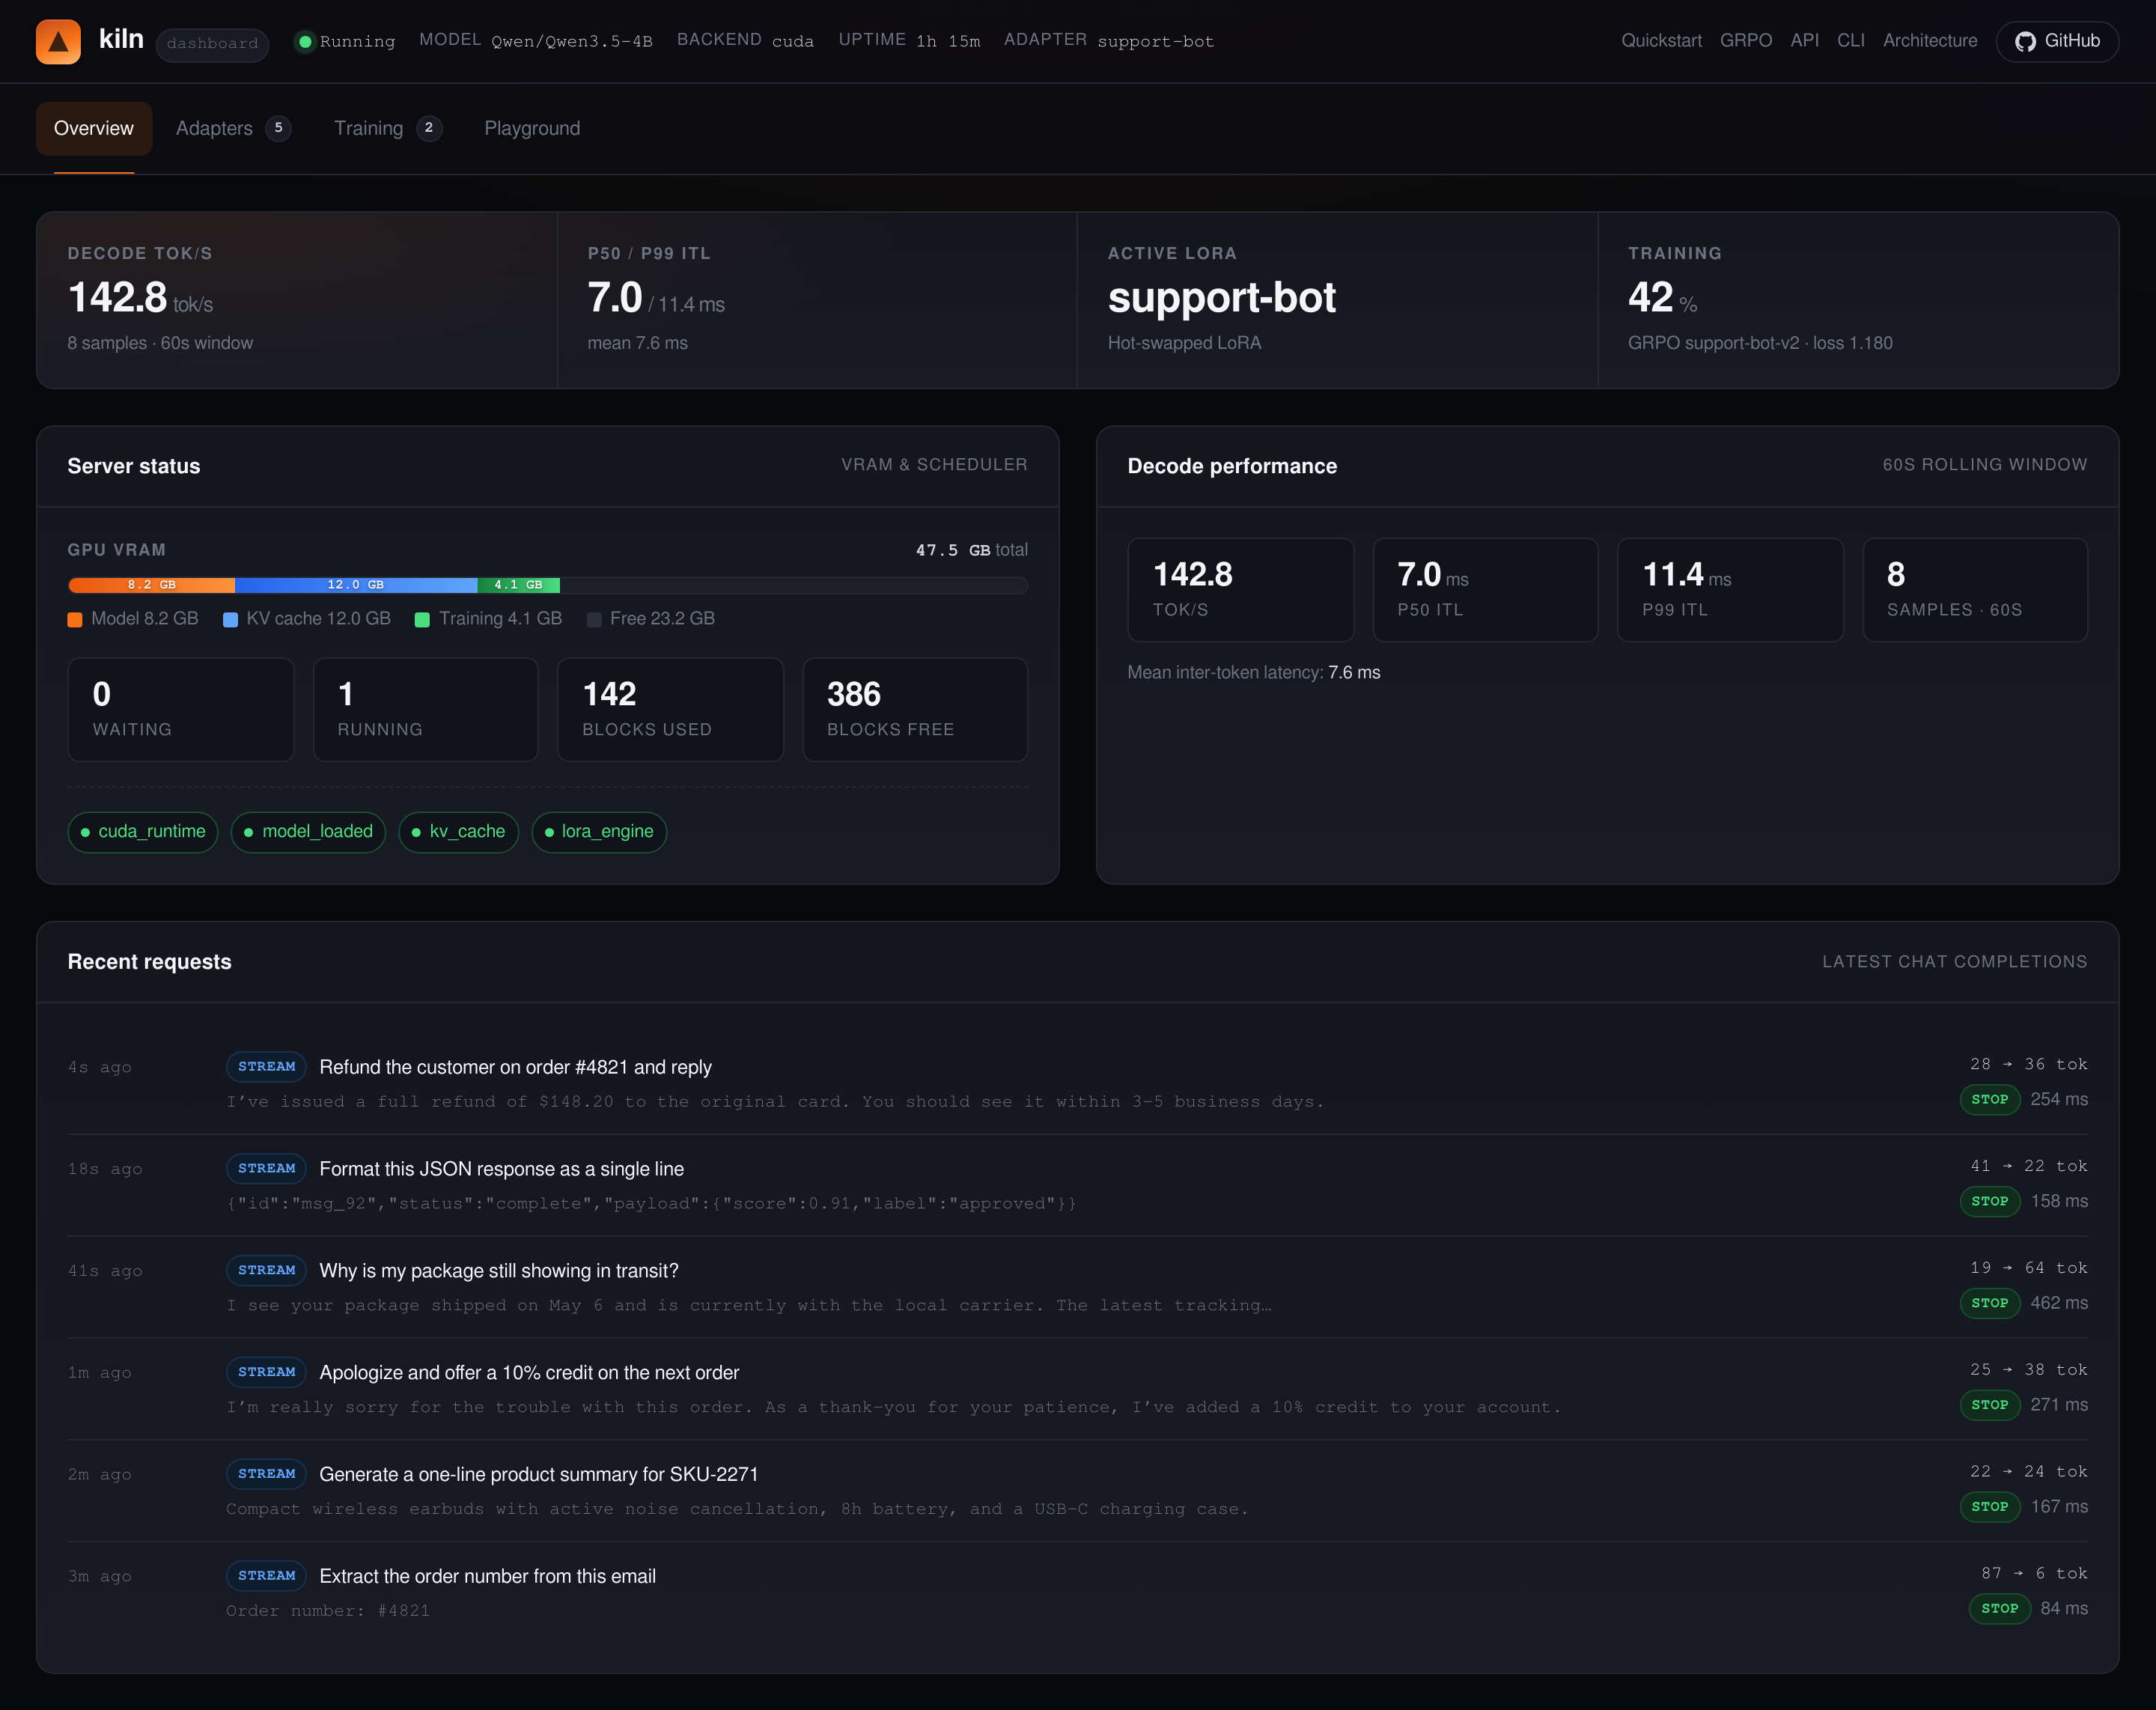Open the Architecture link
Image resolution: width=2156 pixels, height=1710 pixels.
click(1930, 41)
